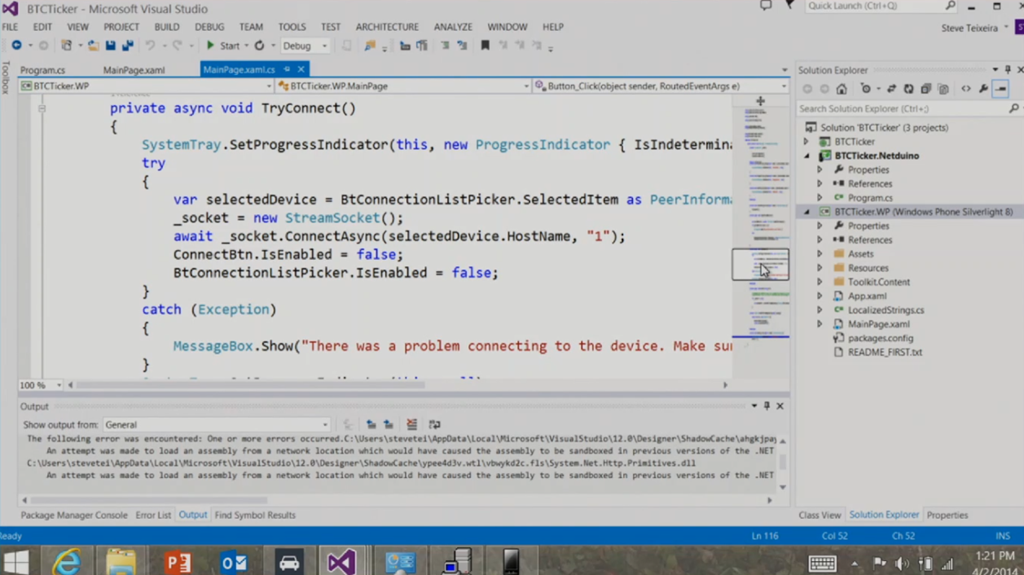Open the Debug configuration dropdown
Image resolution: width=1024 pixels, height=575 pixels.
pyautogui.click(x=305, y=46)
